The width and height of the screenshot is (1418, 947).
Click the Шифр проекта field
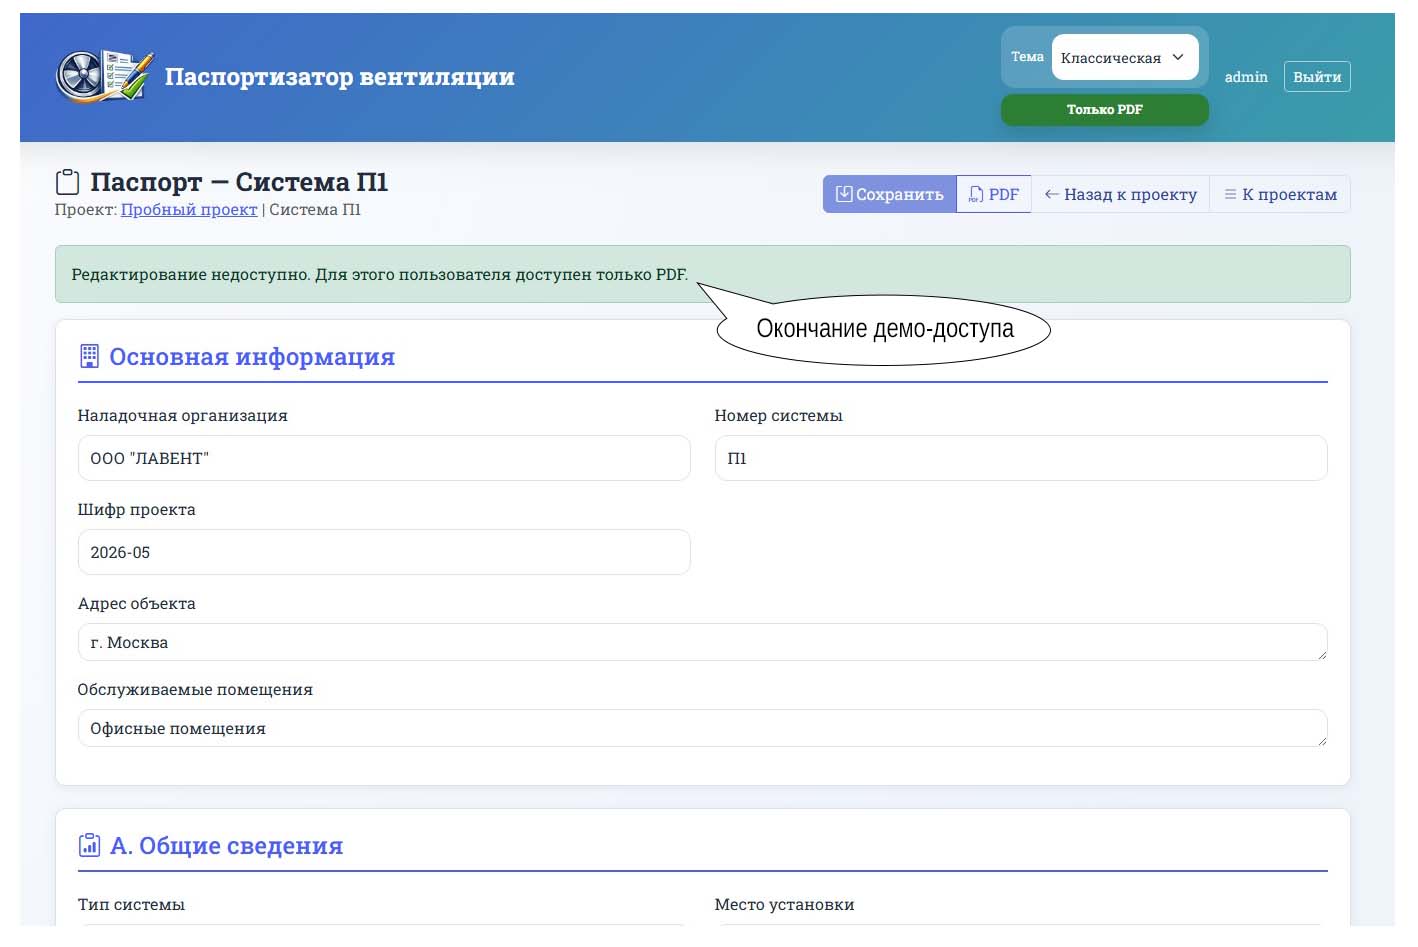384,552
